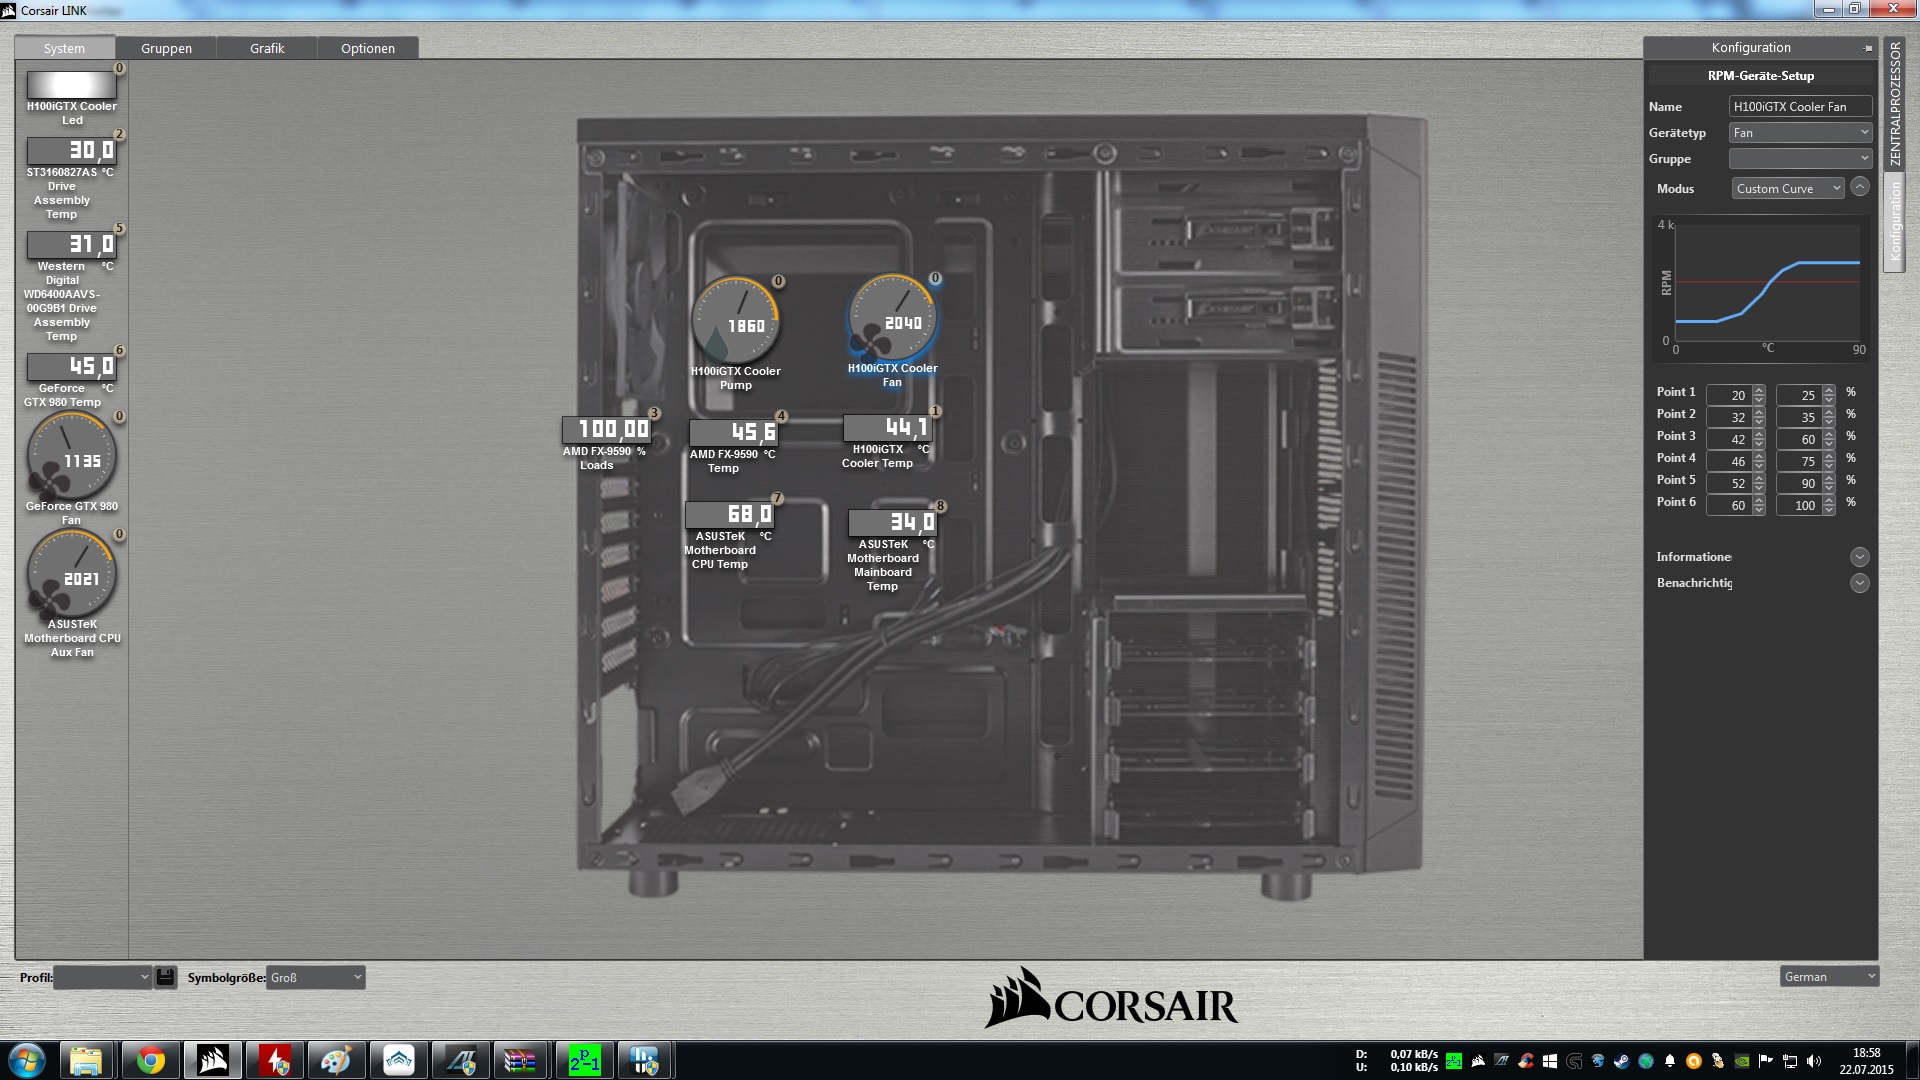Select the H100iGTX Cooler Fan gauge
1920x1080 pixels.
(x=892, y=318)
